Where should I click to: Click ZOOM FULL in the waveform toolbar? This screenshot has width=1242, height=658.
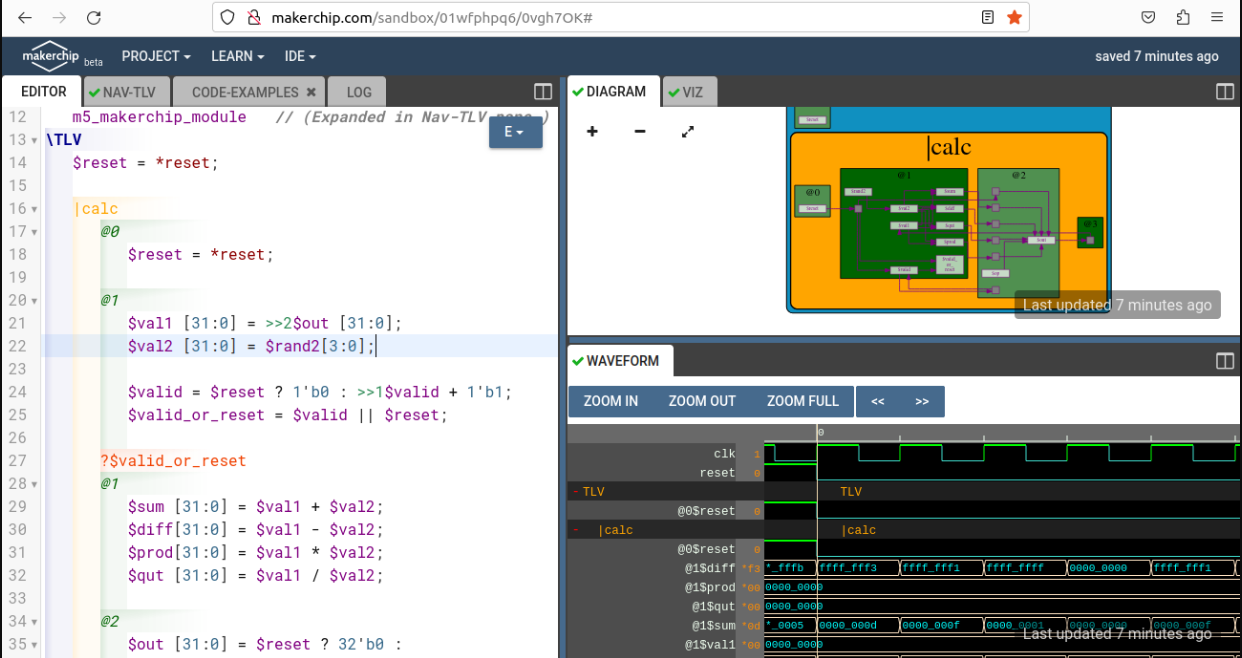pos(803,401)
